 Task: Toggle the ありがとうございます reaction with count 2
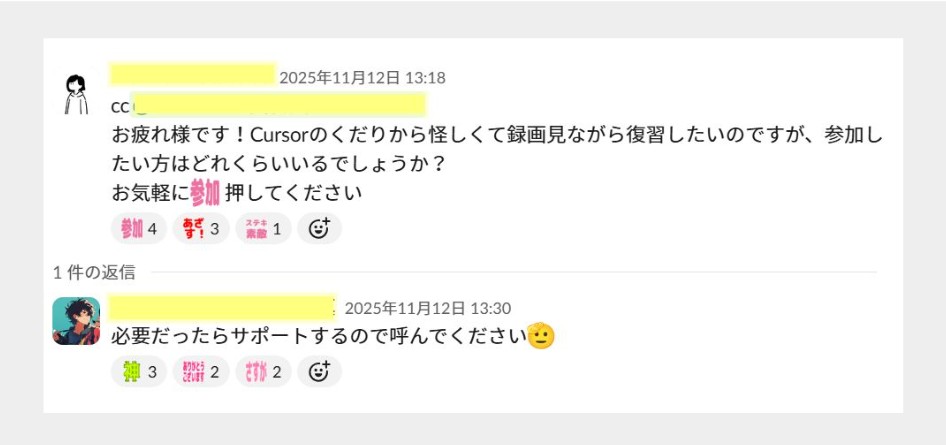201,372
